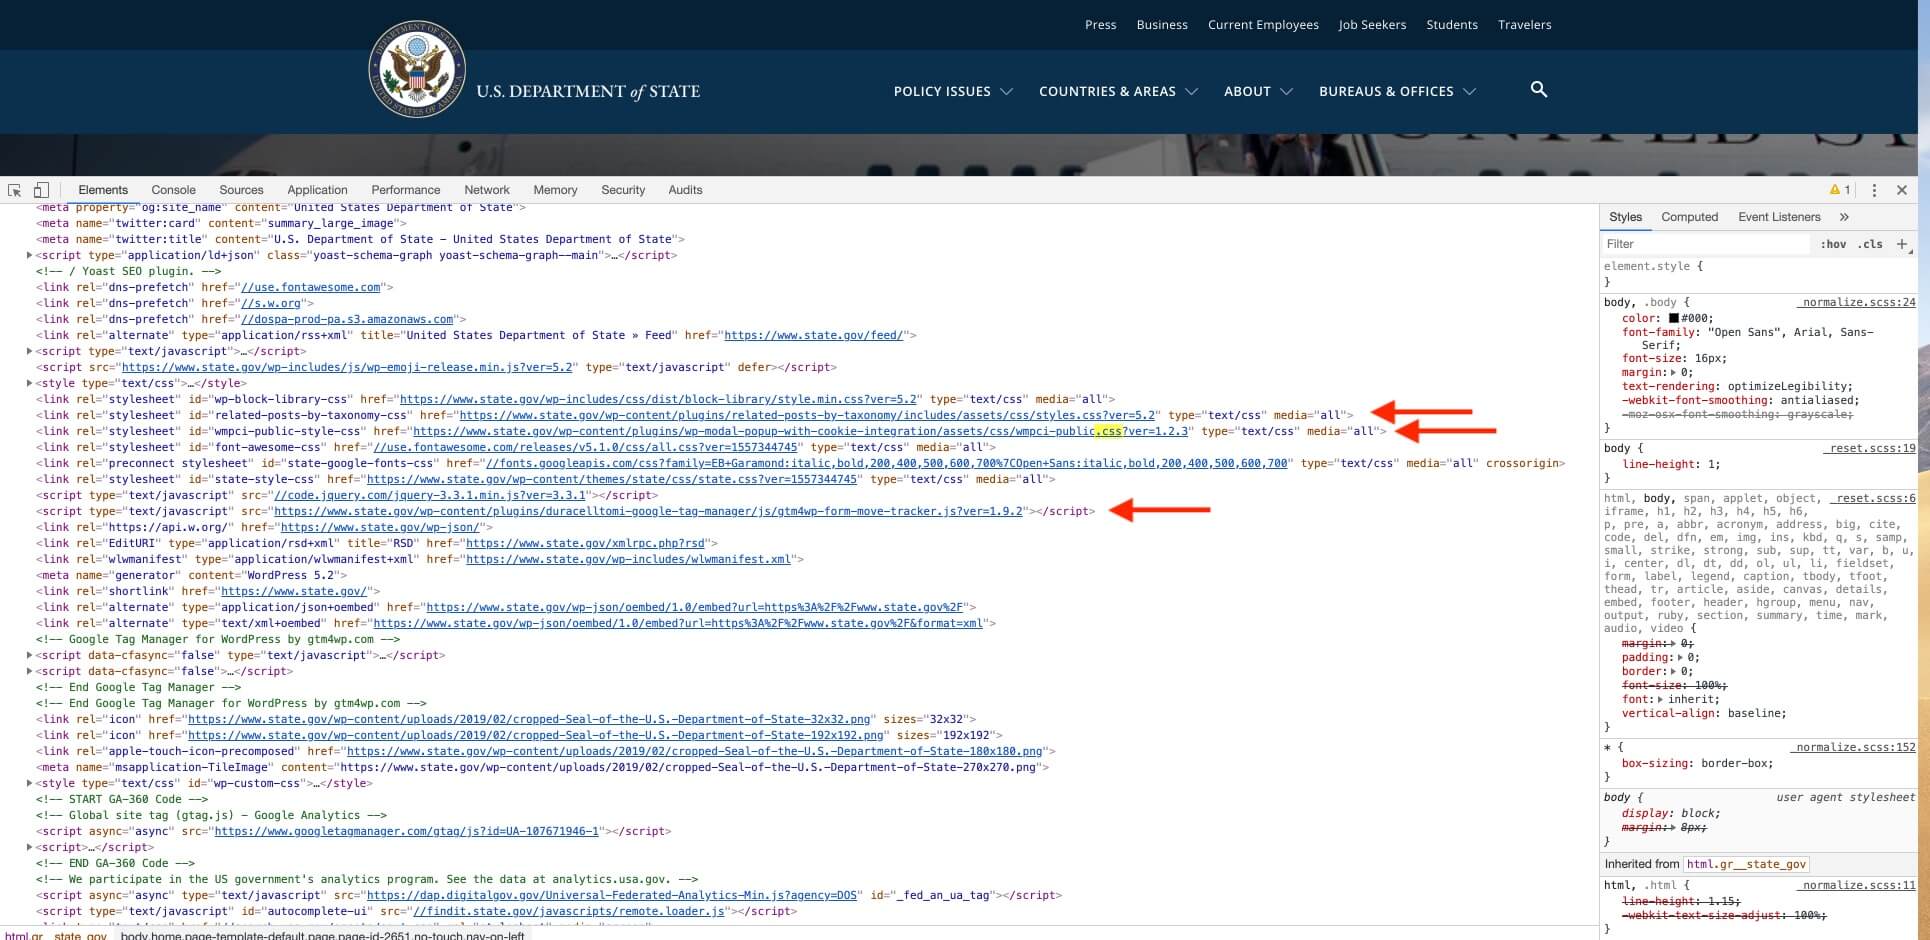Expand the Countries & Areas menu
This screenshot has width=1930, height=940.
[1118, 91]
